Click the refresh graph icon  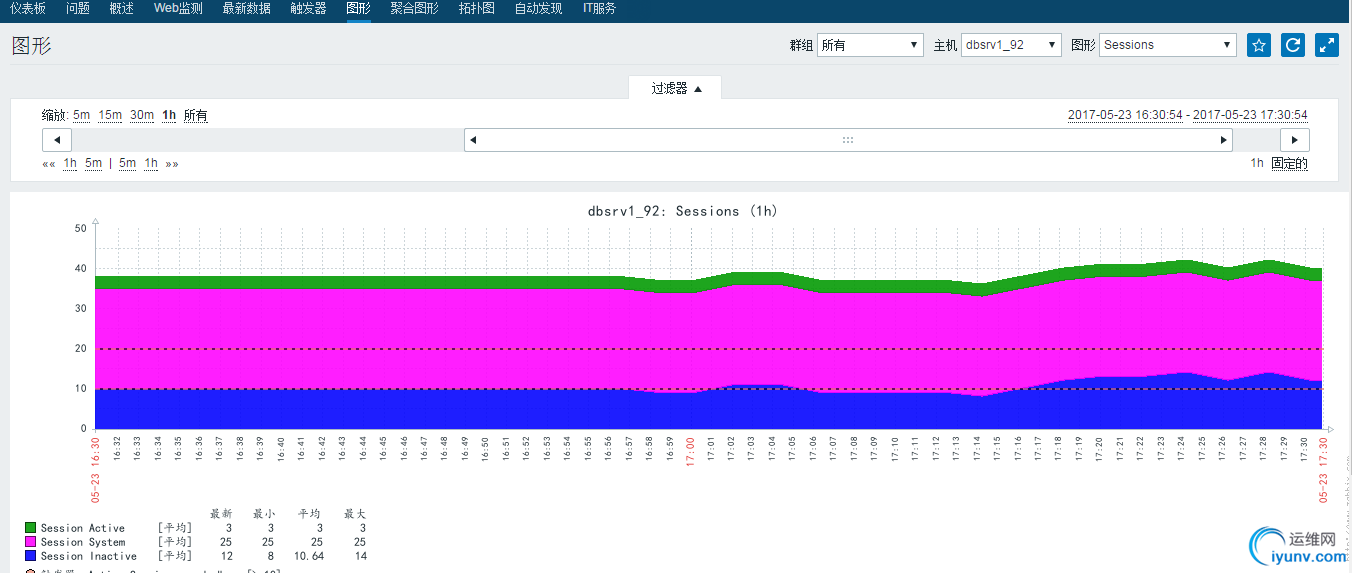(x=1293, y=45)
